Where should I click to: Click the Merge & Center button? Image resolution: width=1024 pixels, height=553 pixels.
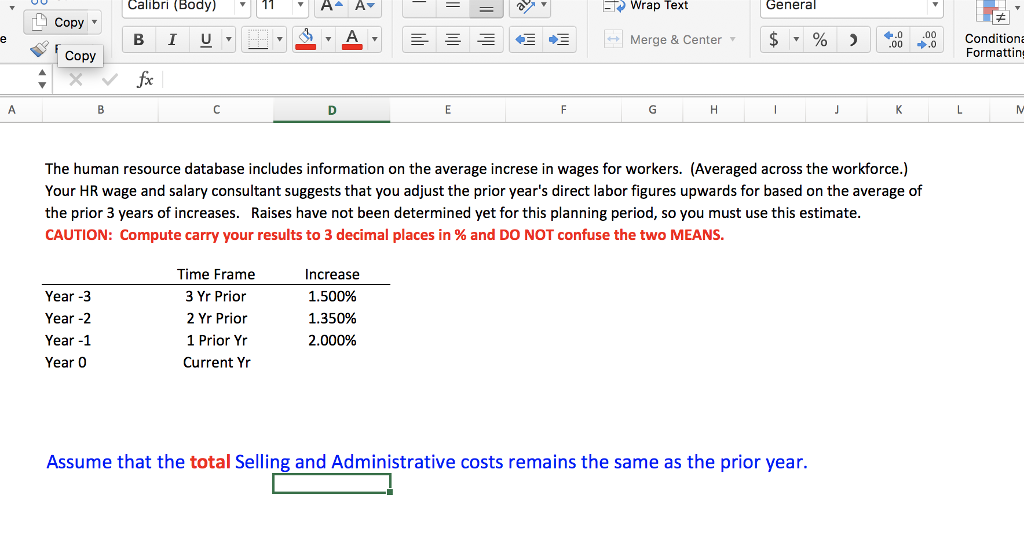670,40
